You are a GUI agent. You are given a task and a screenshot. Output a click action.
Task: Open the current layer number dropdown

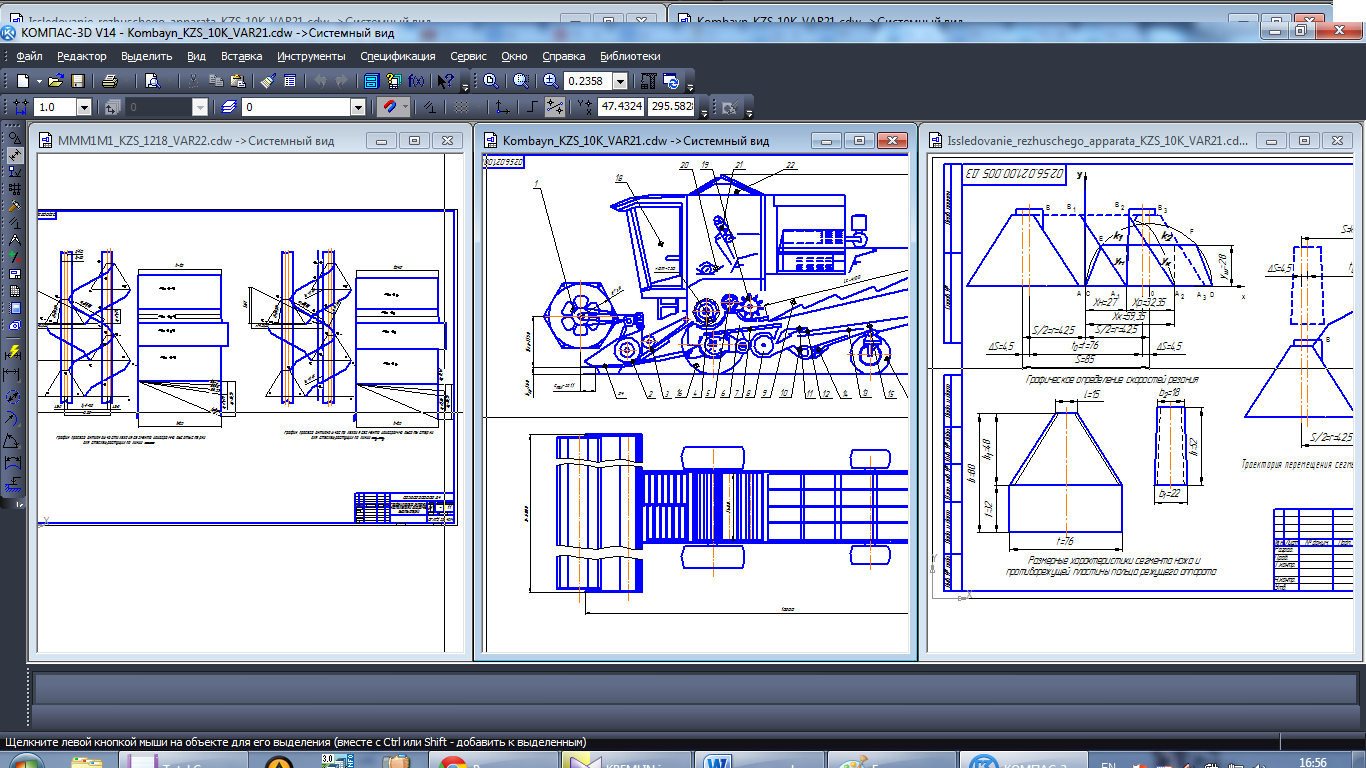357,107
